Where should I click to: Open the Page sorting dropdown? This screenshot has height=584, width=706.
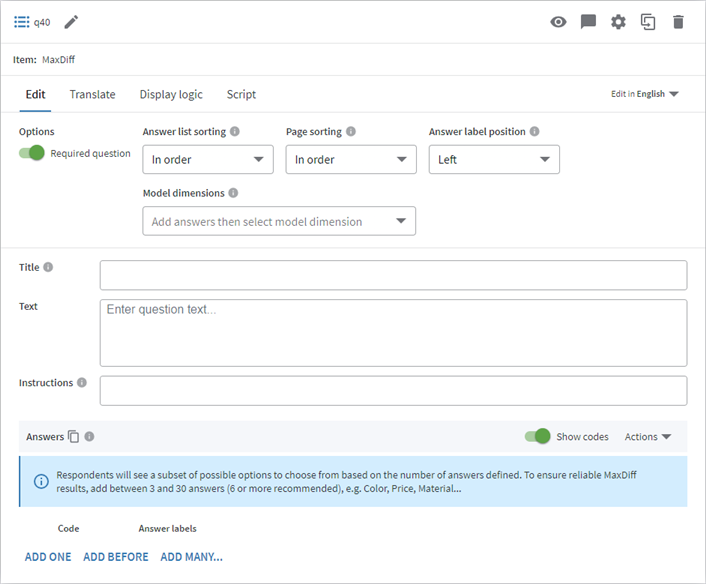351,159
